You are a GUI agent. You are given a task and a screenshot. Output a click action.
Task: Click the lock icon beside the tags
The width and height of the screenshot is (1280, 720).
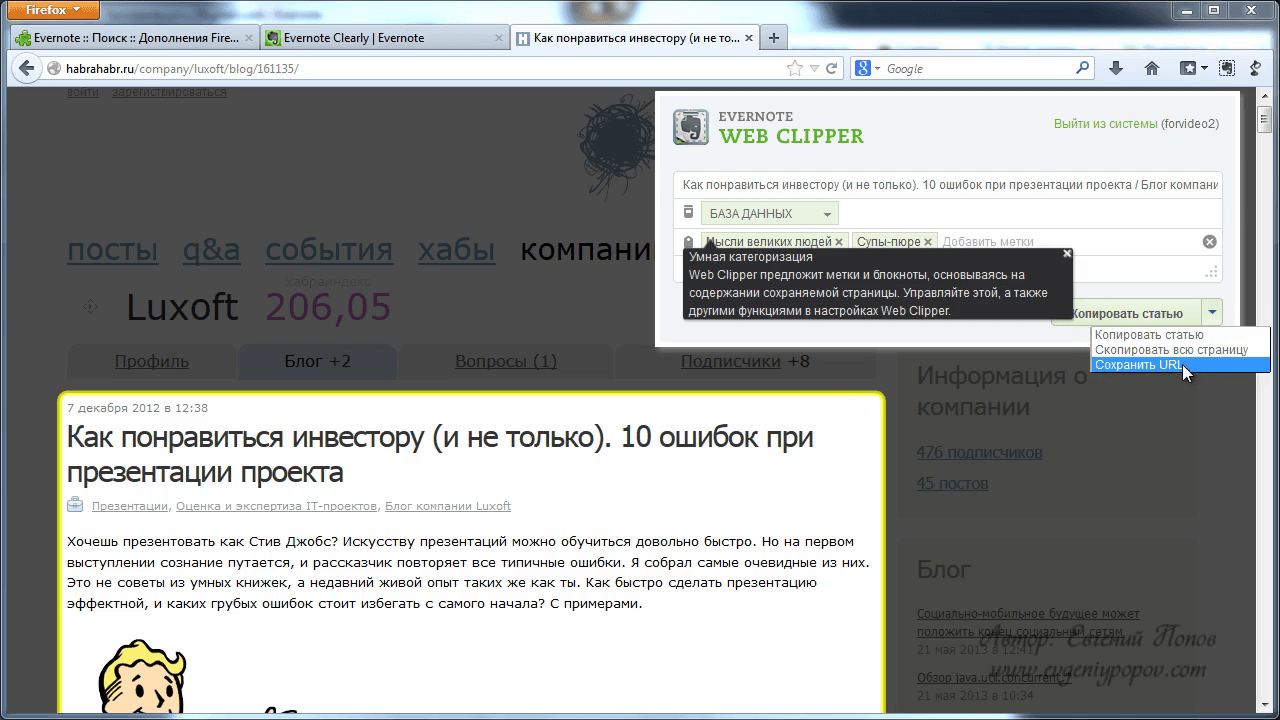tap(688, 242)
